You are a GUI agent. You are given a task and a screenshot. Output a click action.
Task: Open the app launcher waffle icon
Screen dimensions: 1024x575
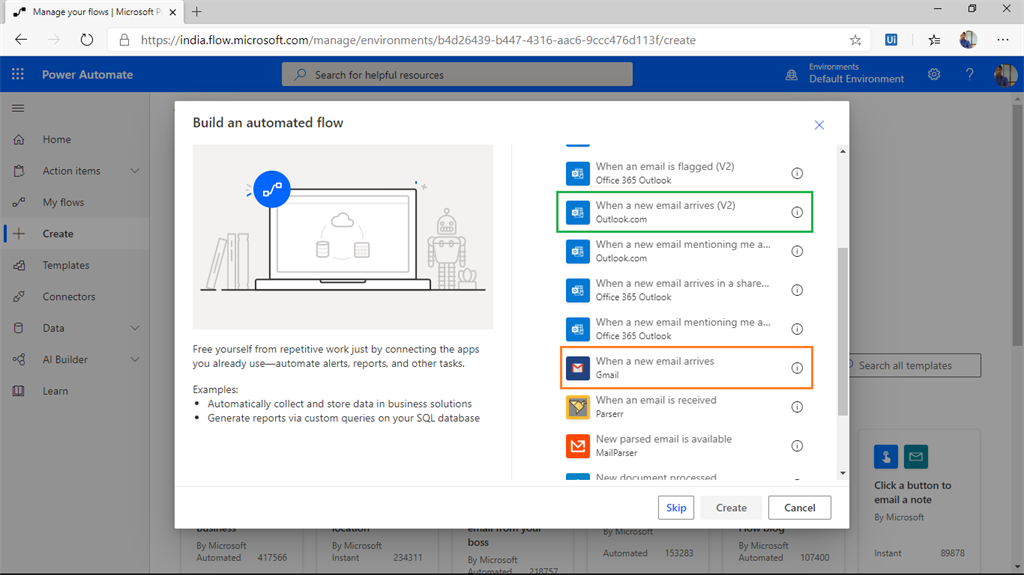tap(18, 74)
